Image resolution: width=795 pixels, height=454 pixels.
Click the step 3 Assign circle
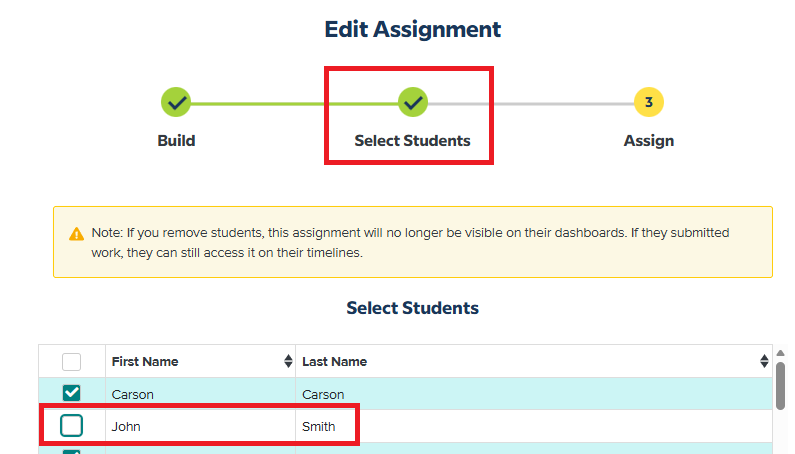pos(649,101)
